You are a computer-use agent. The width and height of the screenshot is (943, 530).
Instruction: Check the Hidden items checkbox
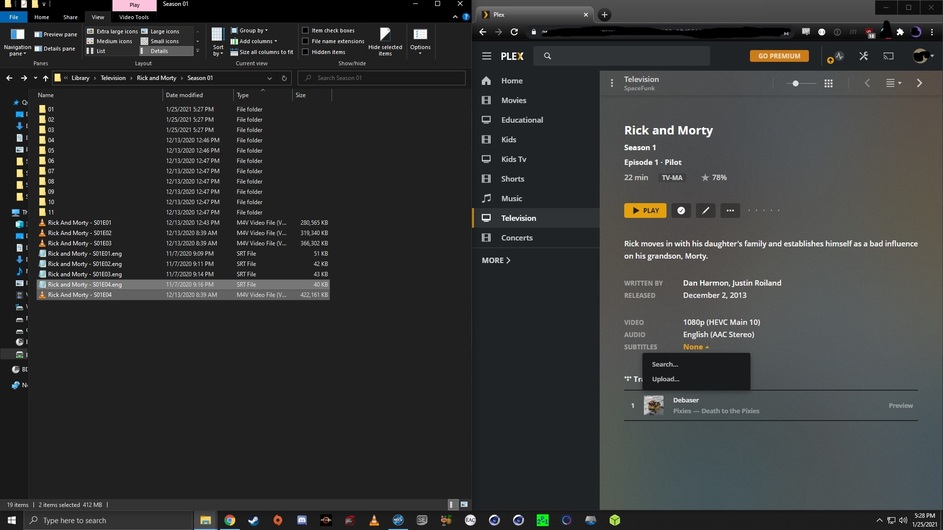pyautogui.click(x=305, y=52)
